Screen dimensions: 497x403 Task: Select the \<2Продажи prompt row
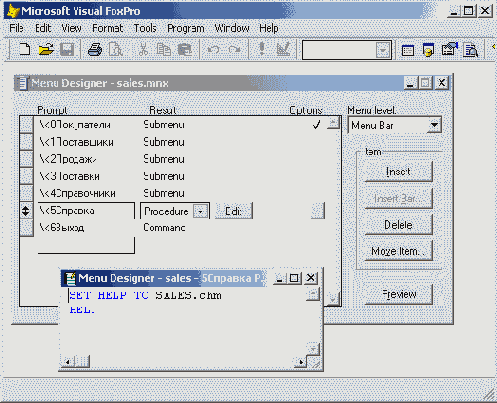(68, 159)
